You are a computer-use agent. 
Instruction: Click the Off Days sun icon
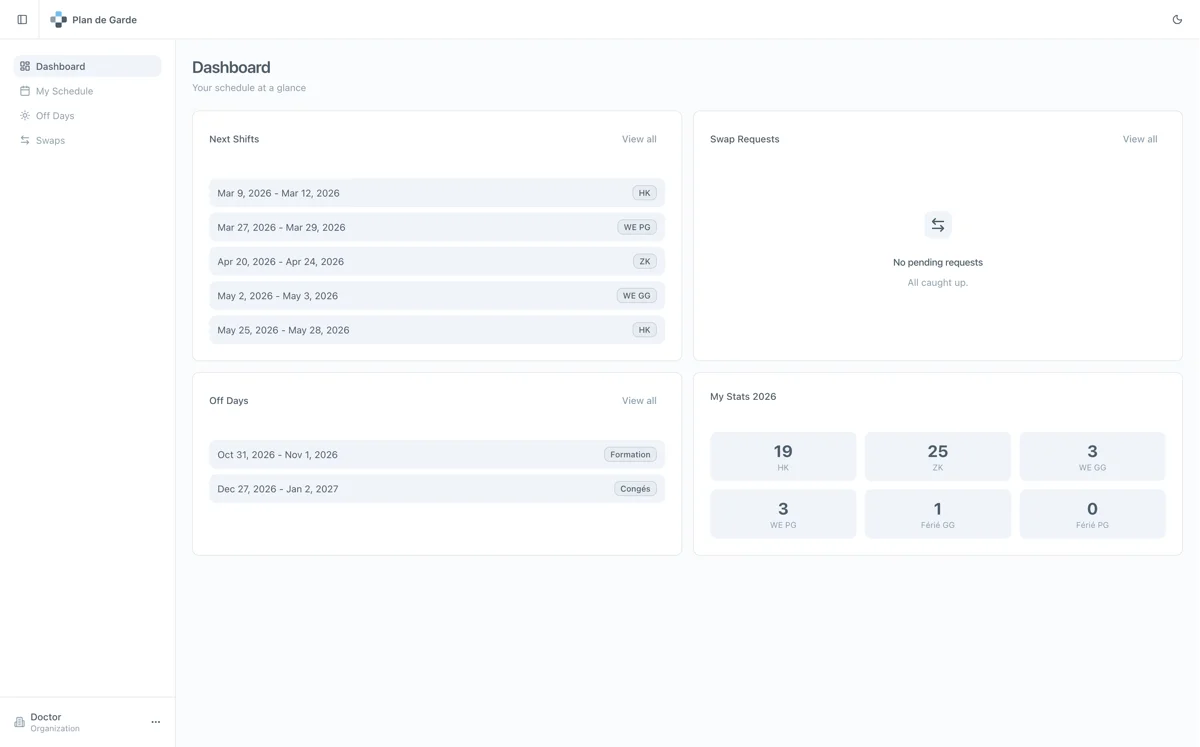coord(25,116)
